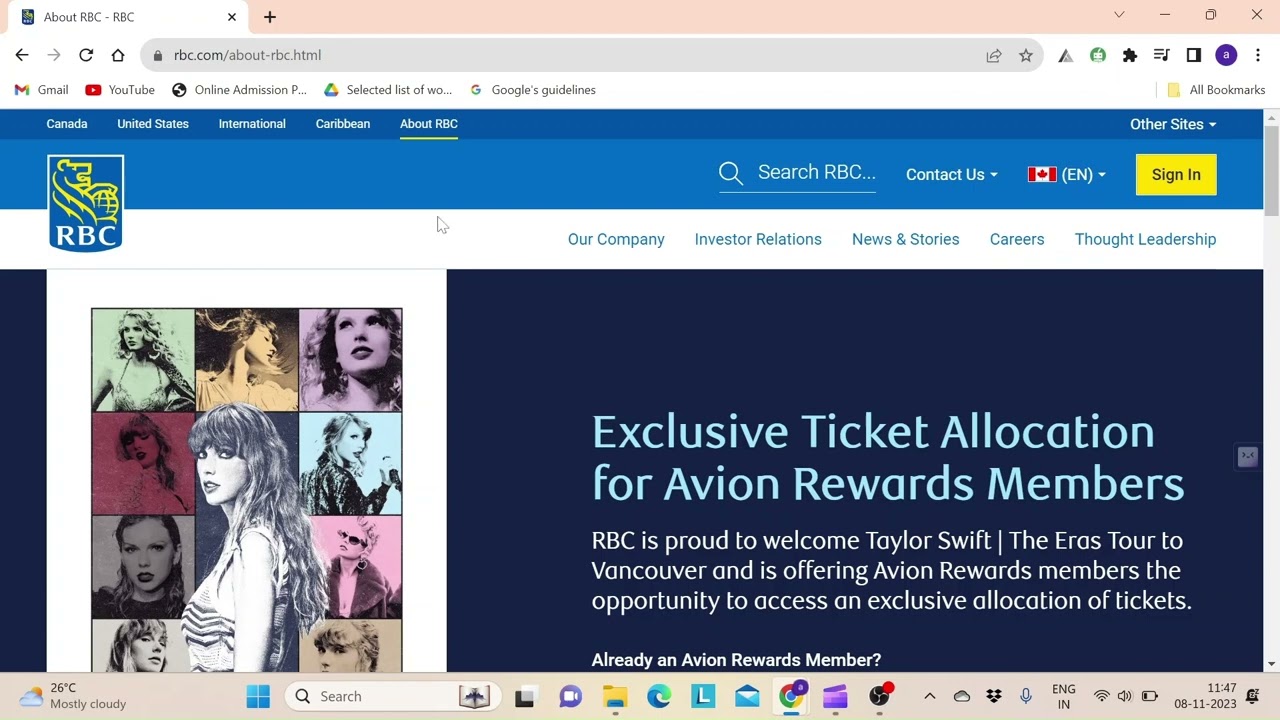
Task: Click the share page icon
Action: (994, 55)
